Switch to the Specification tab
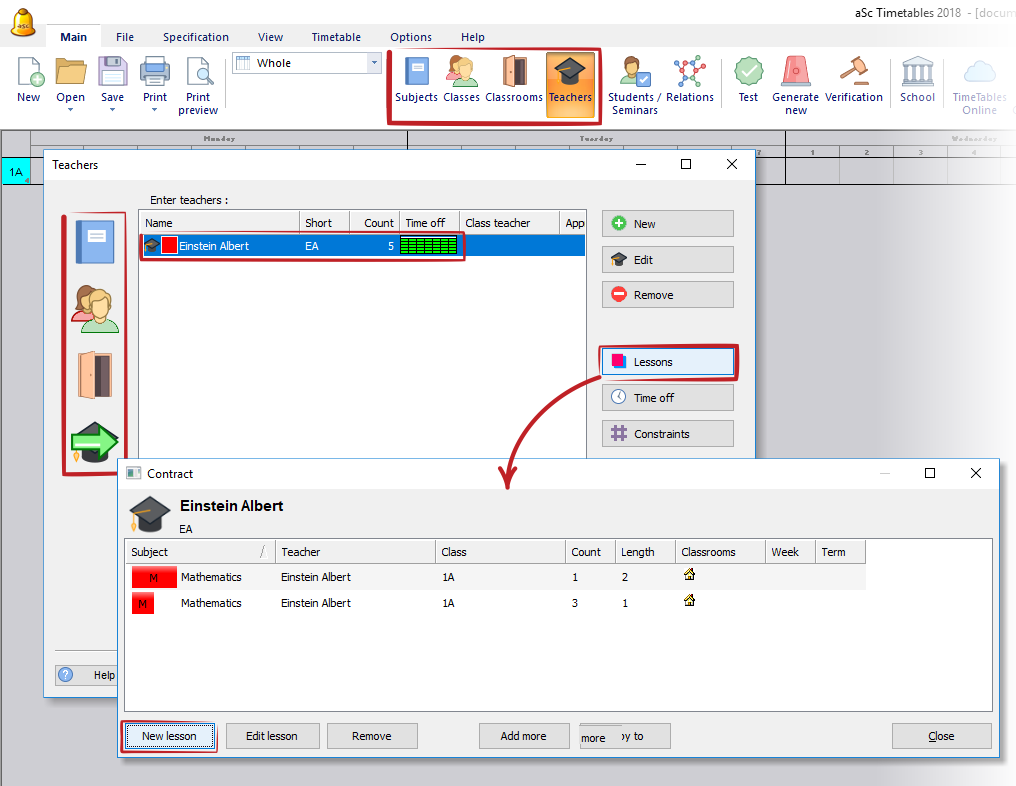This screenshot has width=1016, height=786. (196, 37)
